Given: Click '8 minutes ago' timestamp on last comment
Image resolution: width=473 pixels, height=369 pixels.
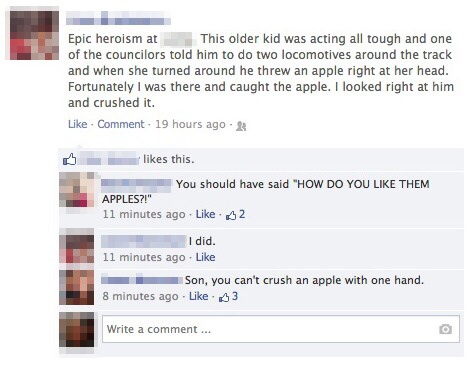Looking at the screenshot, I should click(x=140, y=296).
